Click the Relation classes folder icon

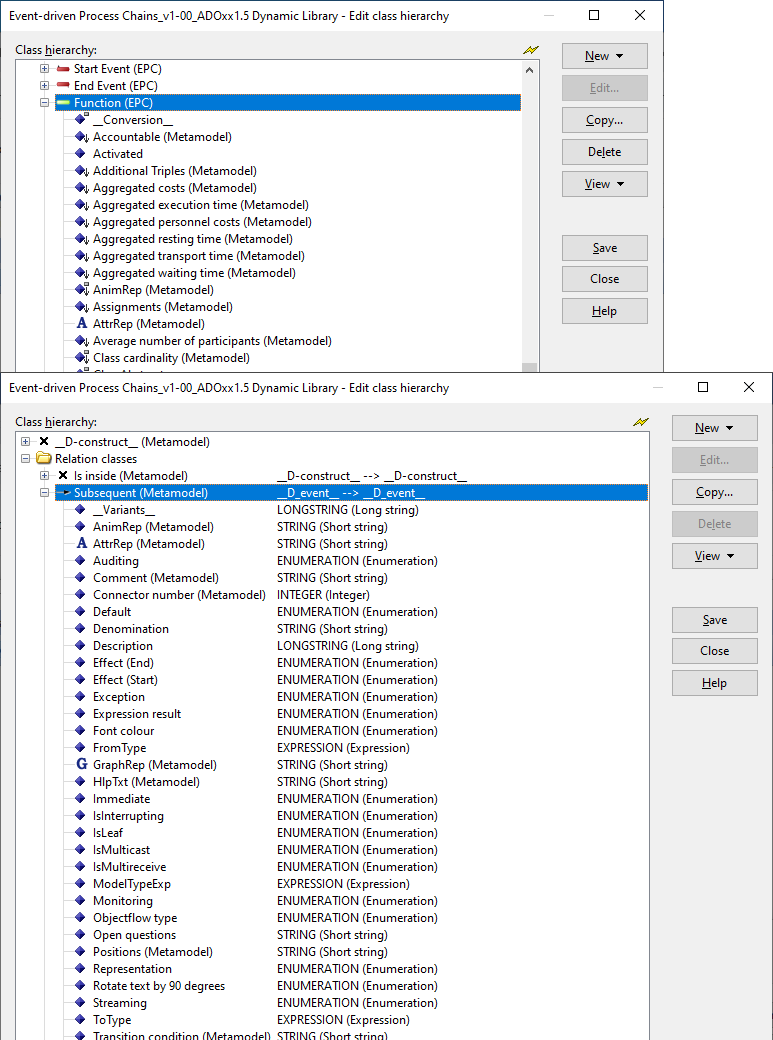[x=44, y=459]
